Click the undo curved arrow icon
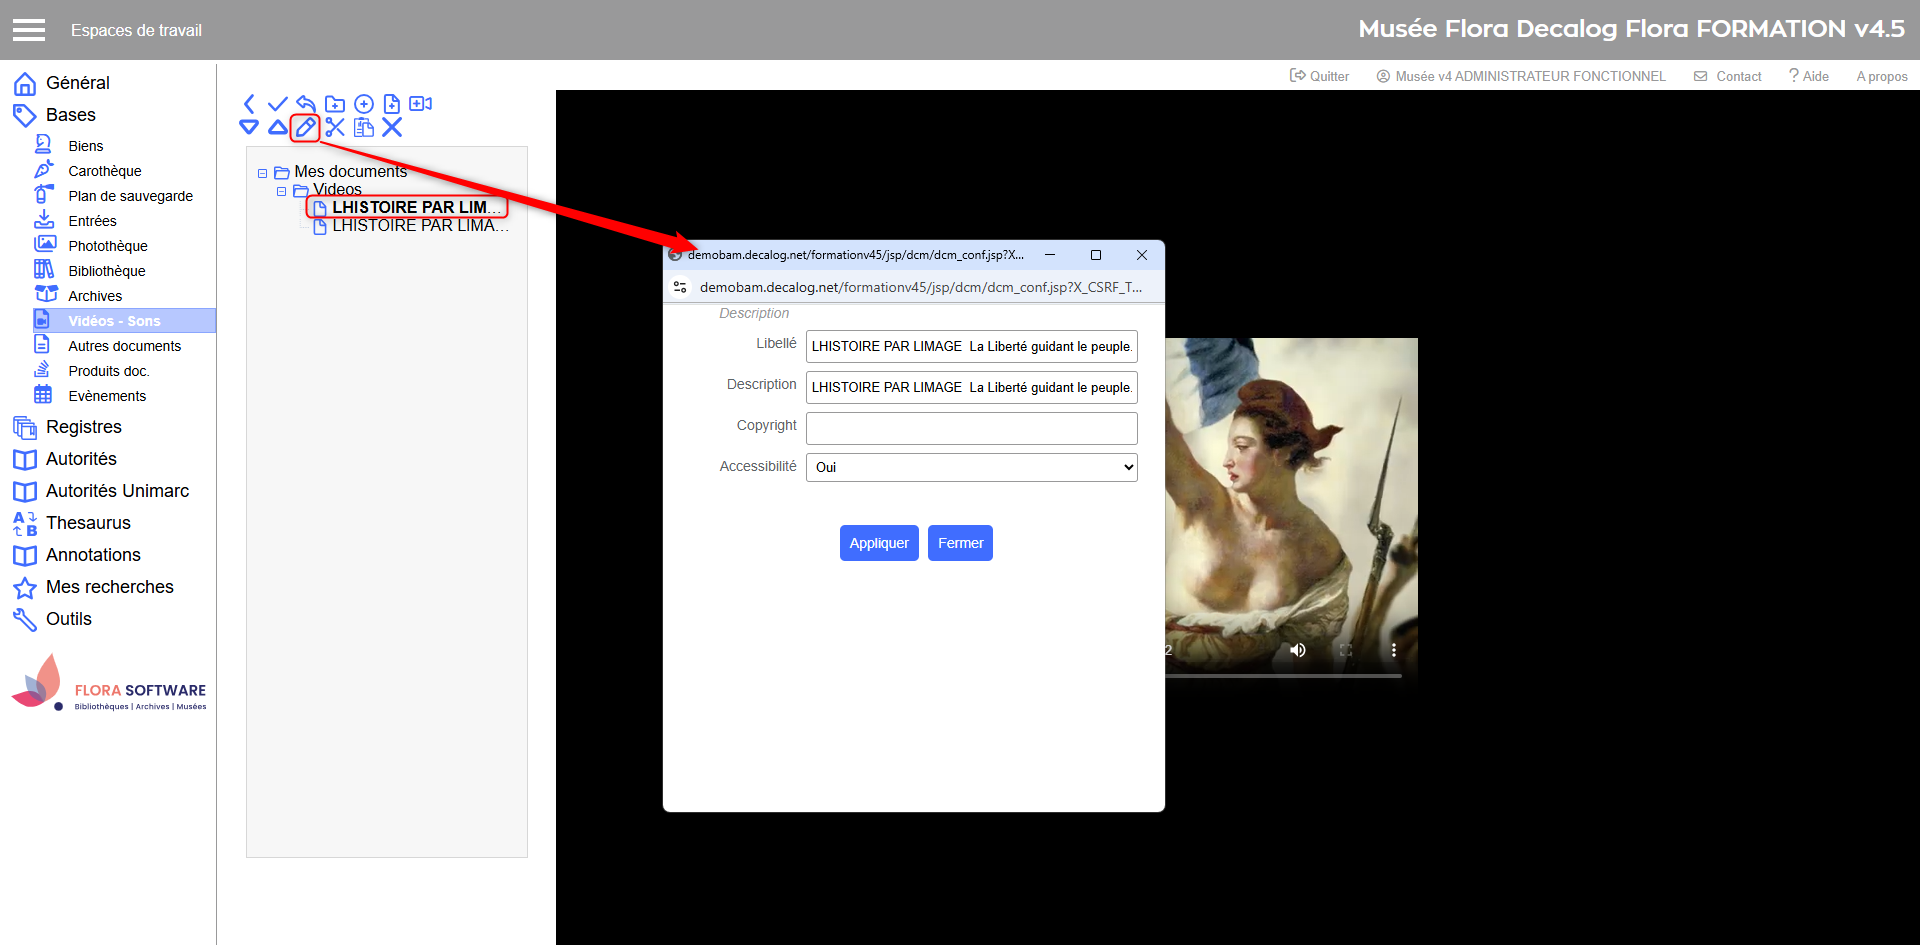The image size is (1920, 945). pyautogui.click(x=306, y=104)
